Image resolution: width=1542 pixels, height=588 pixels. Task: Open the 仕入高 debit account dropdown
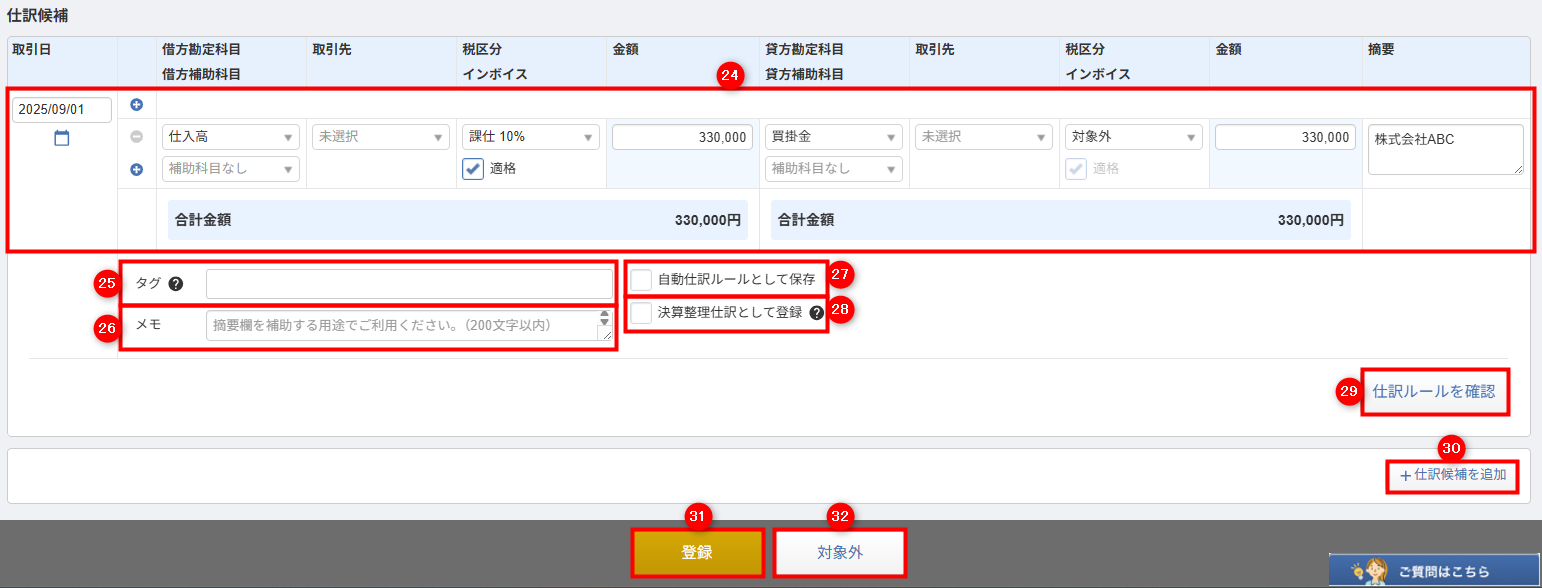point(231,137)
